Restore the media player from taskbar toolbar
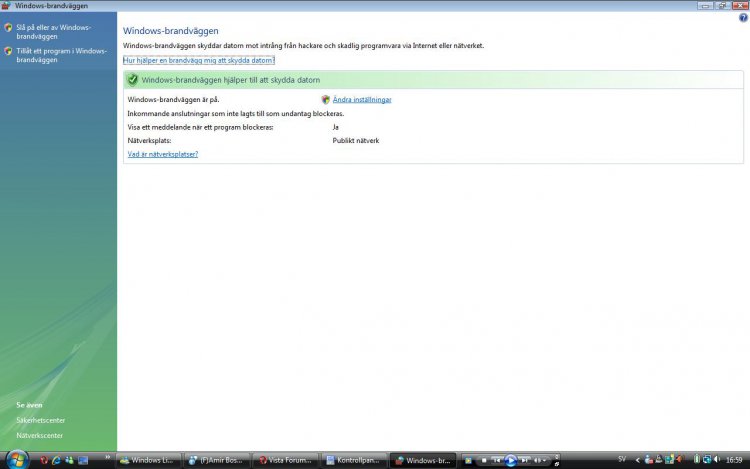The height and width of the screenshot is (469, 750). coord(556,464)
